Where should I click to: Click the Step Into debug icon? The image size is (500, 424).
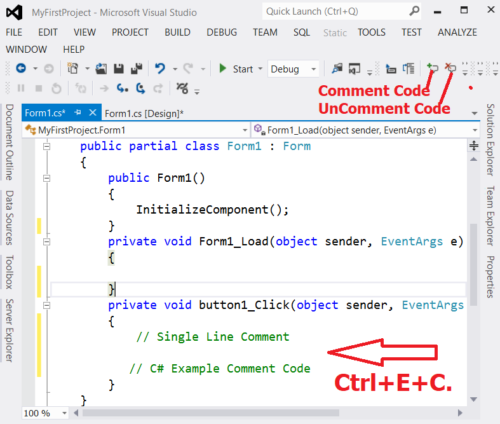point(122,88)
